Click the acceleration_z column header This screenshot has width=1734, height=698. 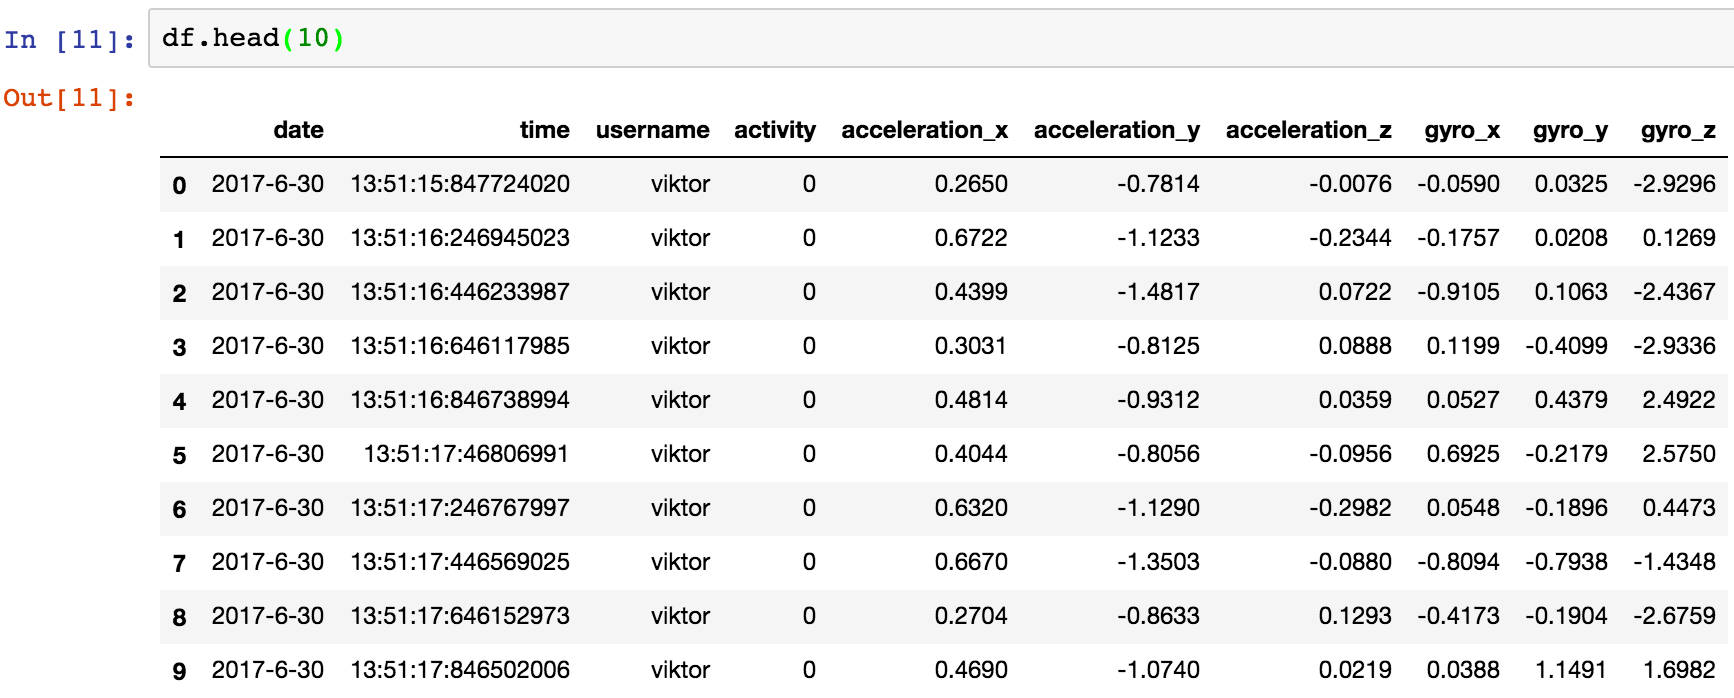[x=1308, y=130]
